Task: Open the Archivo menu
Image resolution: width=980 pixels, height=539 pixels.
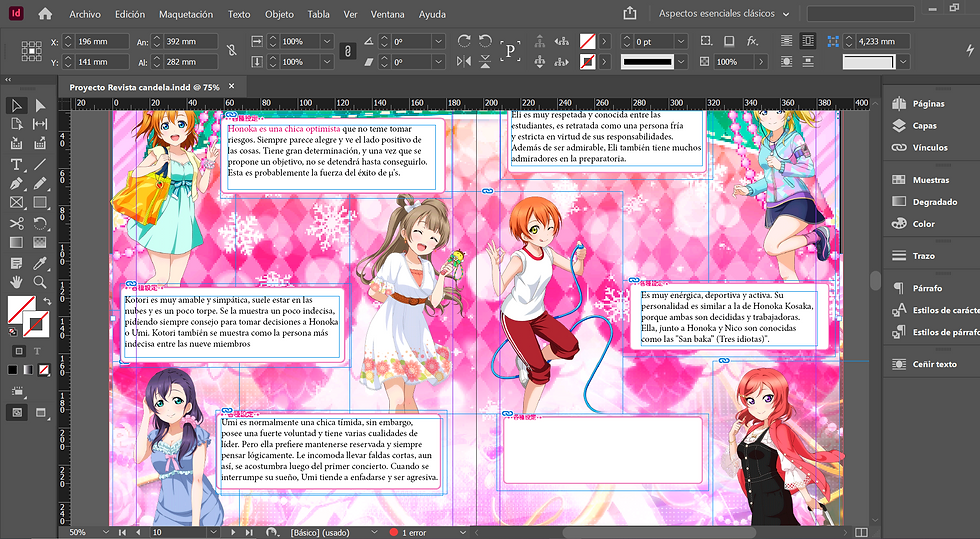Action: [x=85, y=14]
